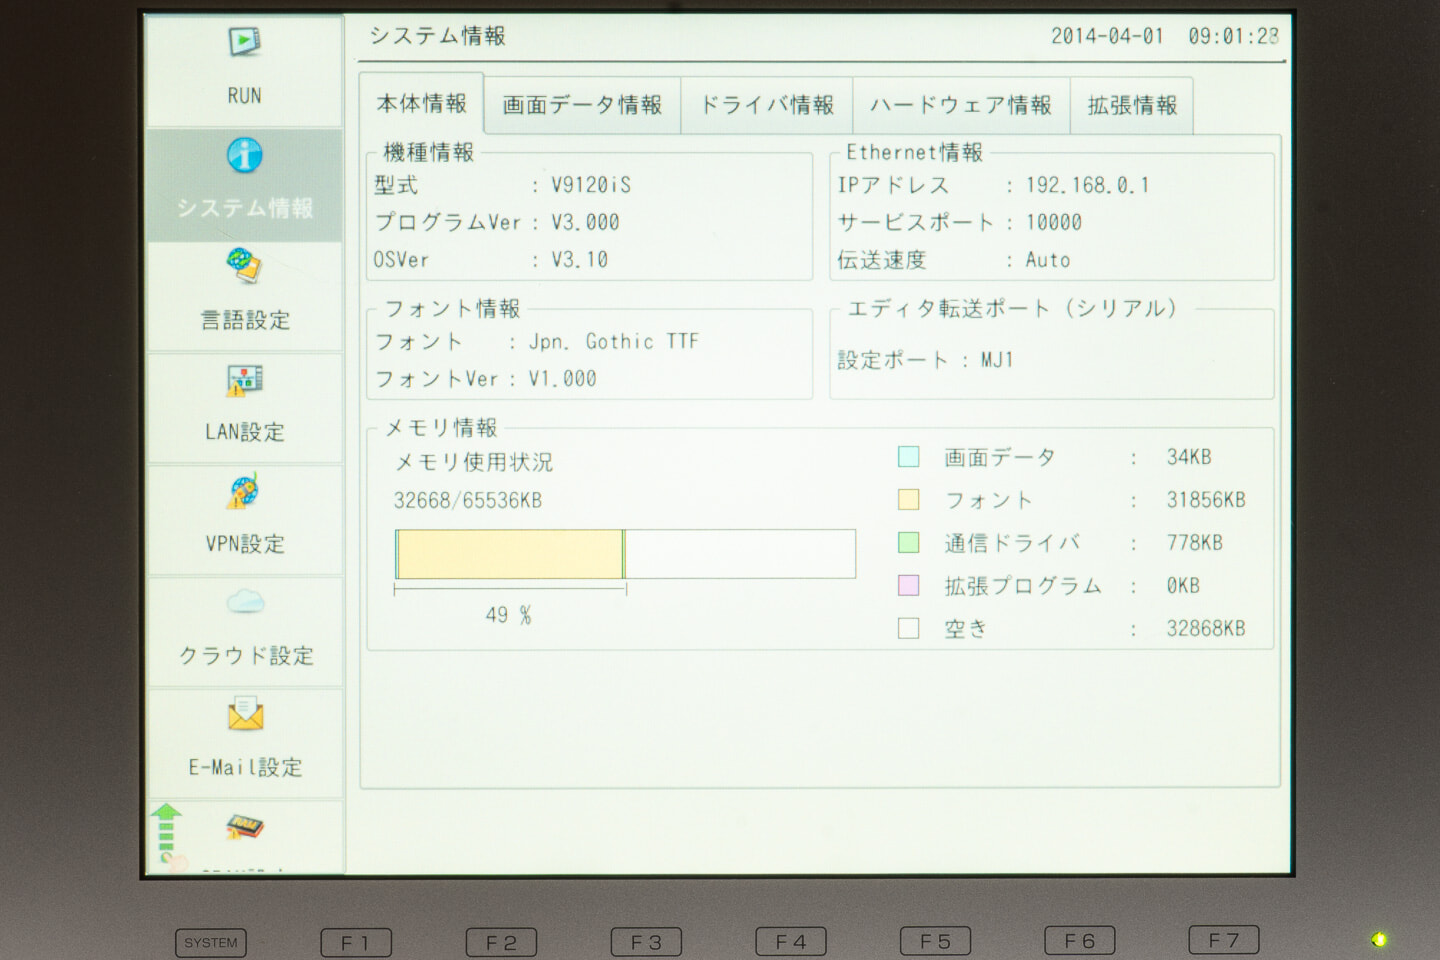Select the 本体情報 tab
Image resolution: width=1440 pixels, height=960 pixels.
(x=422, y=104)
